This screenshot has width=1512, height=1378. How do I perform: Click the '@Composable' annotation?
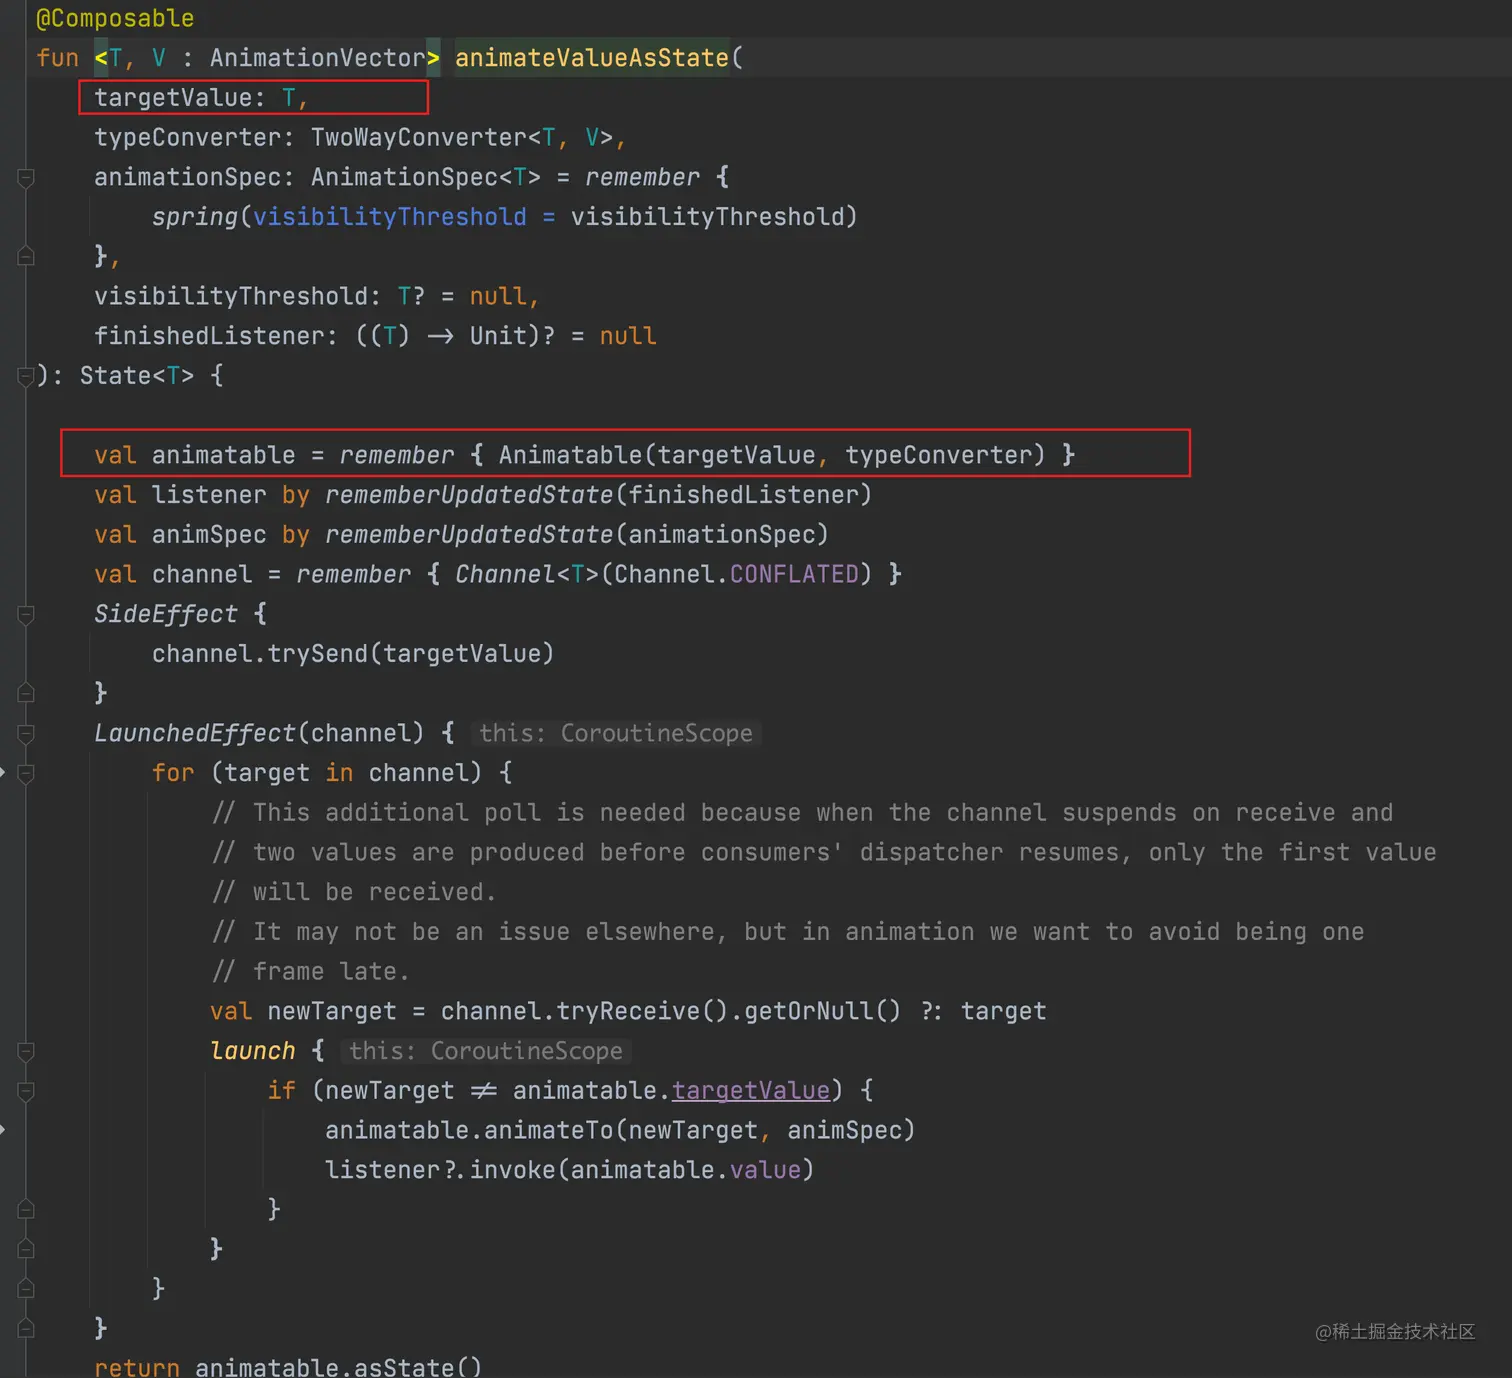click(115, 18)
